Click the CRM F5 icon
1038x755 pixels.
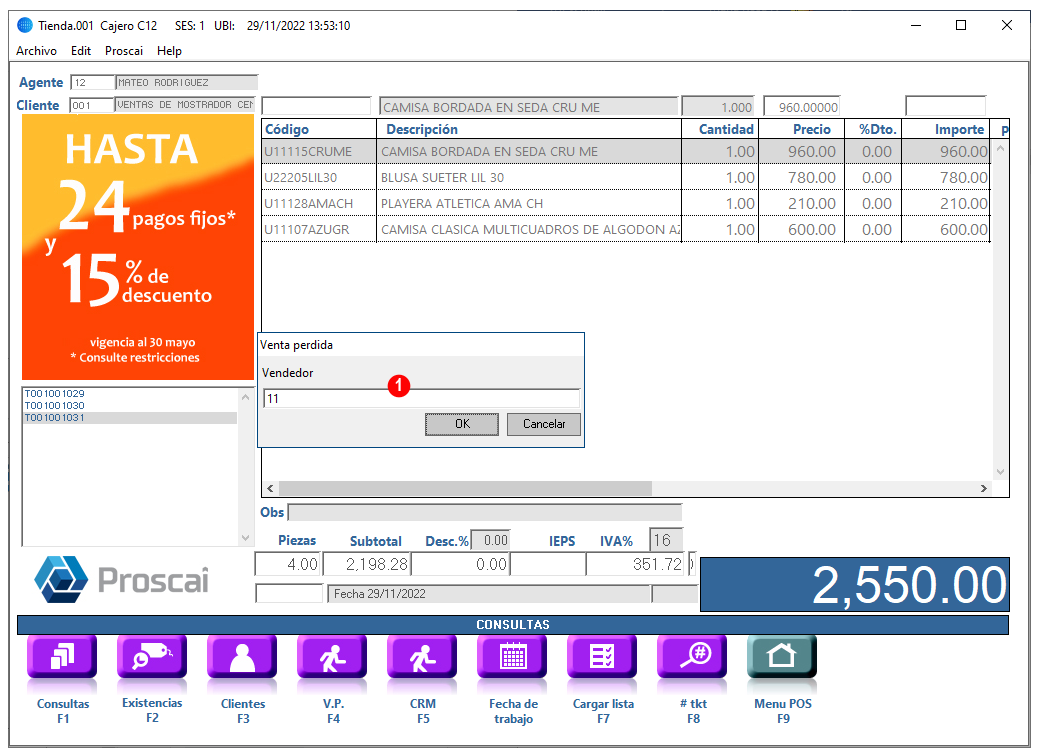click(422, 656)
